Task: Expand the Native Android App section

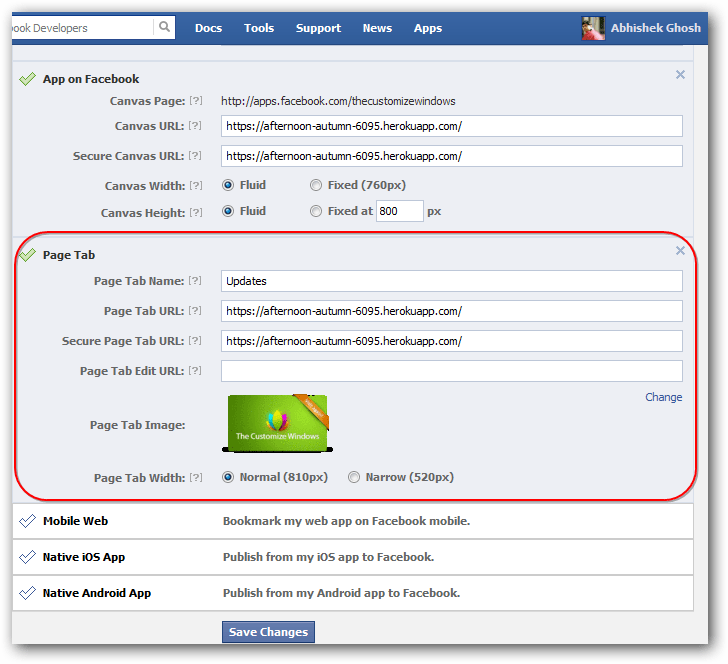Action: tap(353, 593)
